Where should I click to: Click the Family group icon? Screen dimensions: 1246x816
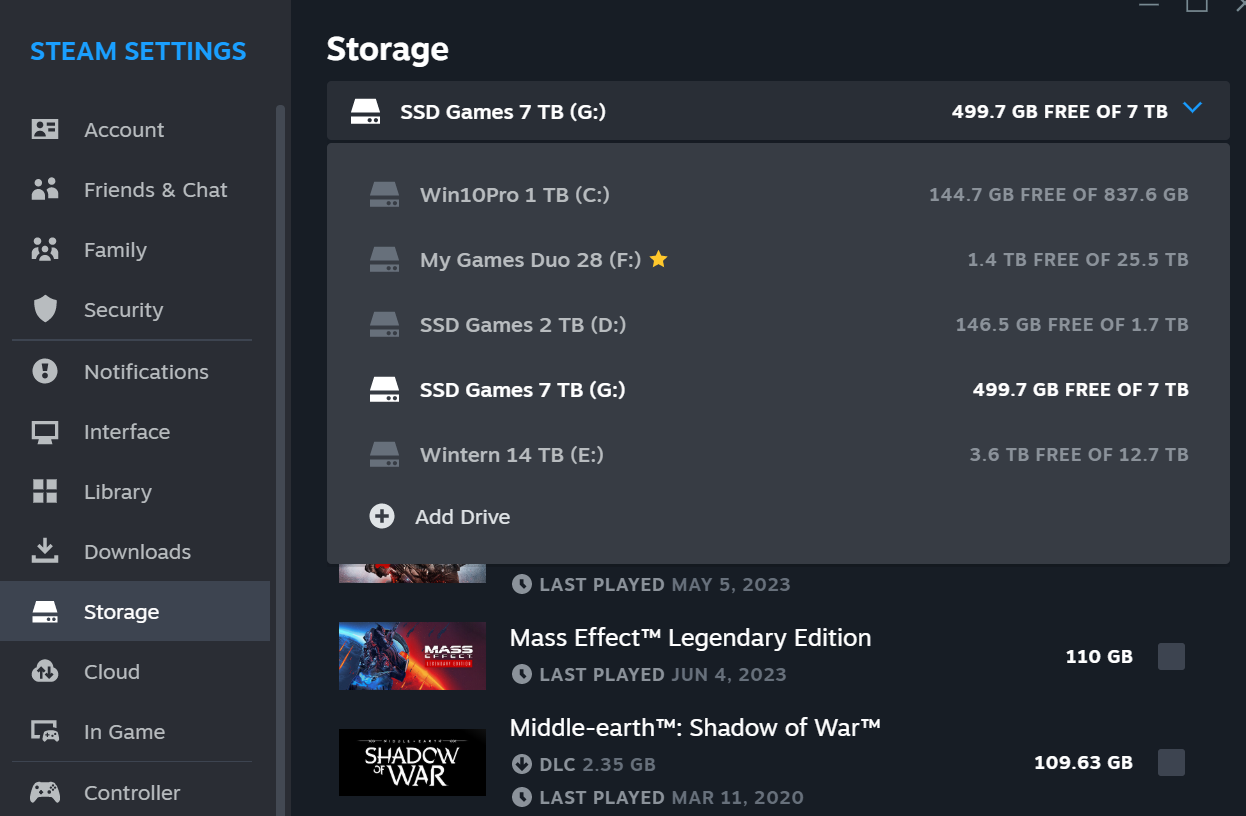45,250
